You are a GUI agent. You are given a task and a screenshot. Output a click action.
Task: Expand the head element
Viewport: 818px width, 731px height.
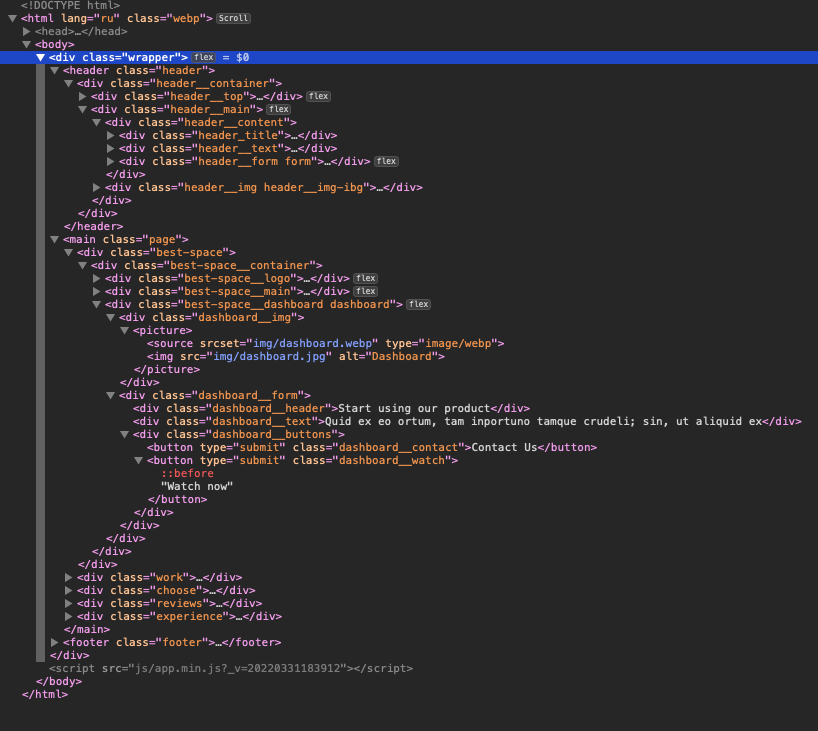point(27,31)
